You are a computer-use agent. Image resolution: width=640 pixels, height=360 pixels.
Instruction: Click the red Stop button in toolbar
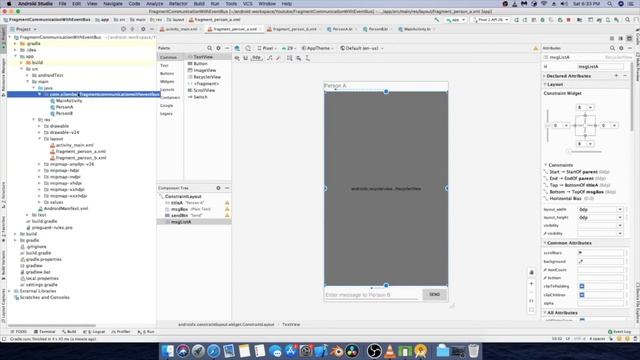click(569, 20)
